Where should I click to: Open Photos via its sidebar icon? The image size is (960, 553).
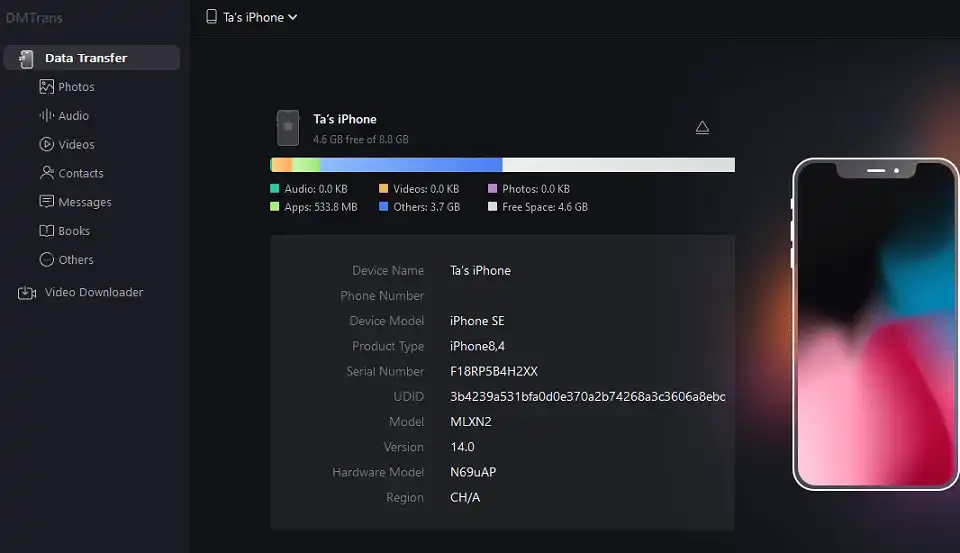click(46, 87)
